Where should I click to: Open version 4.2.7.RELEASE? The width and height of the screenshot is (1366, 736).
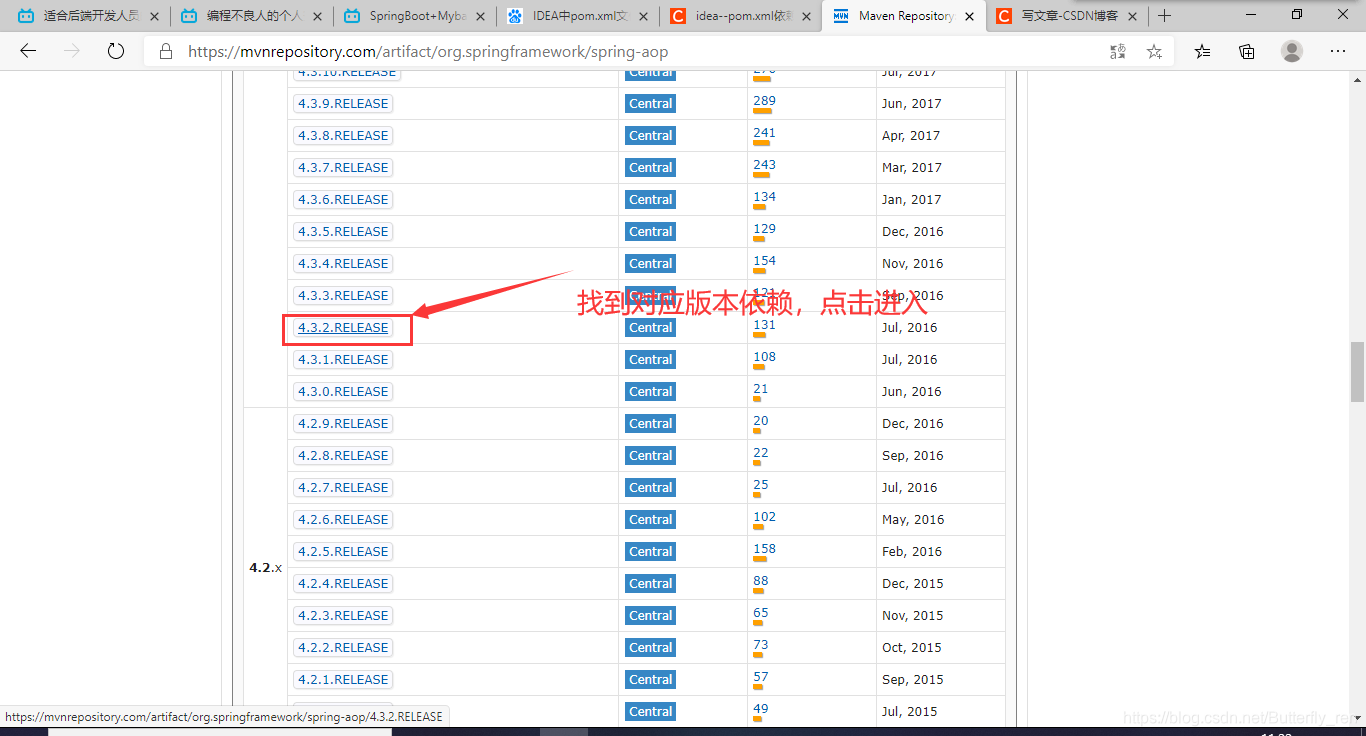point(343,487)
